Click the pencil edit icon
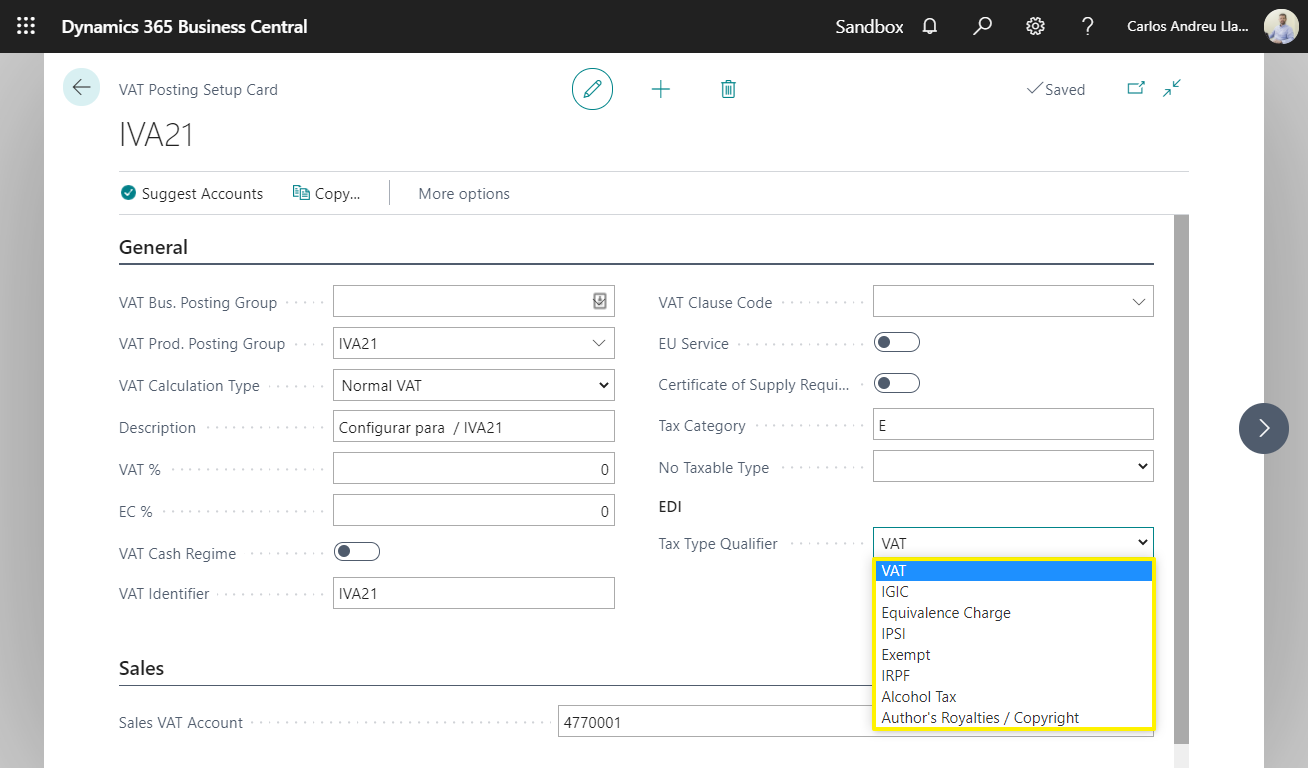This screenshot has width=1308, height=768. pos(592,89)
